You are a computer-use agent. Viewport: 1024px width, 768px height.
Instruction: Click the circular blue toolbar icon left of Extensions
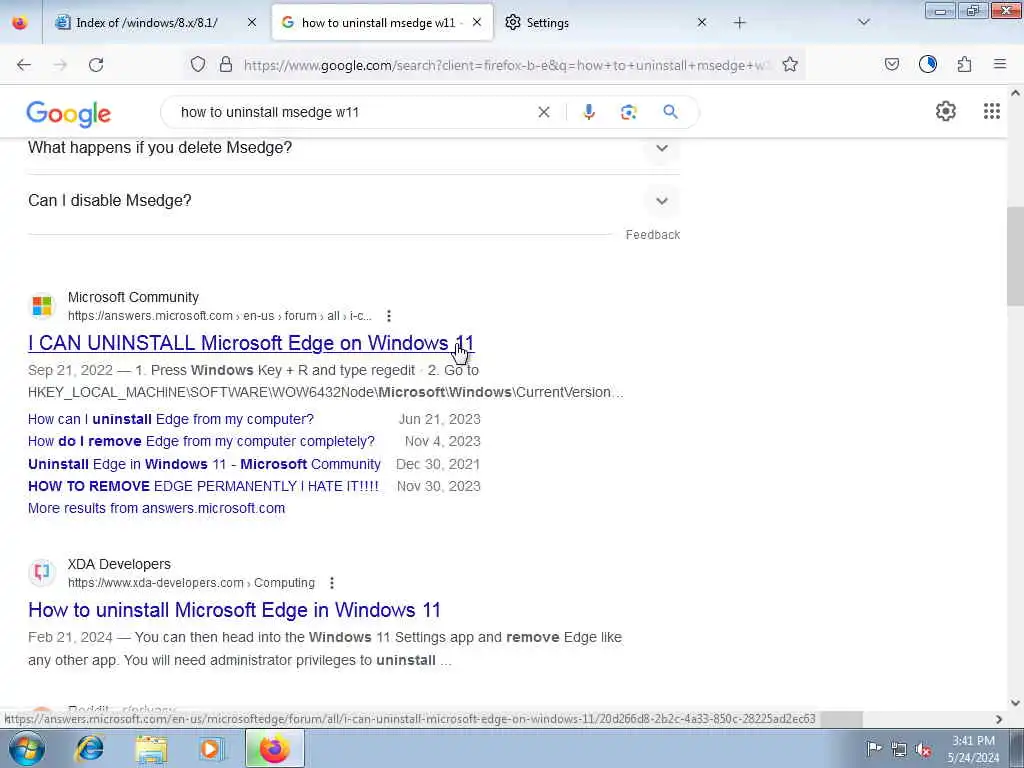928,64
